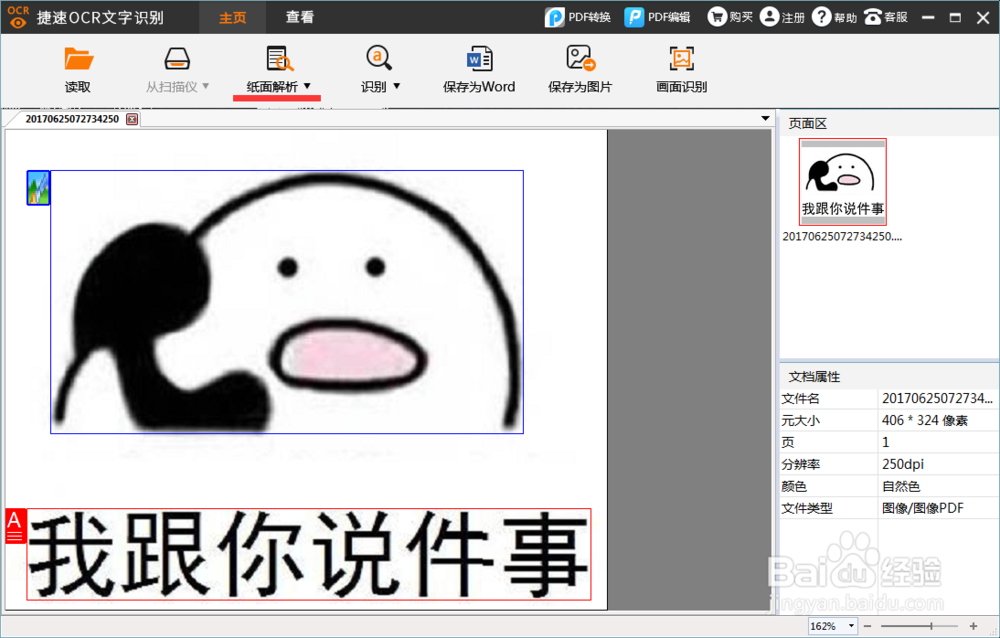Viewport: 1000px width, 638px height.
Task: Open the PDF转换 tool
Action: (x=578, y=17)
